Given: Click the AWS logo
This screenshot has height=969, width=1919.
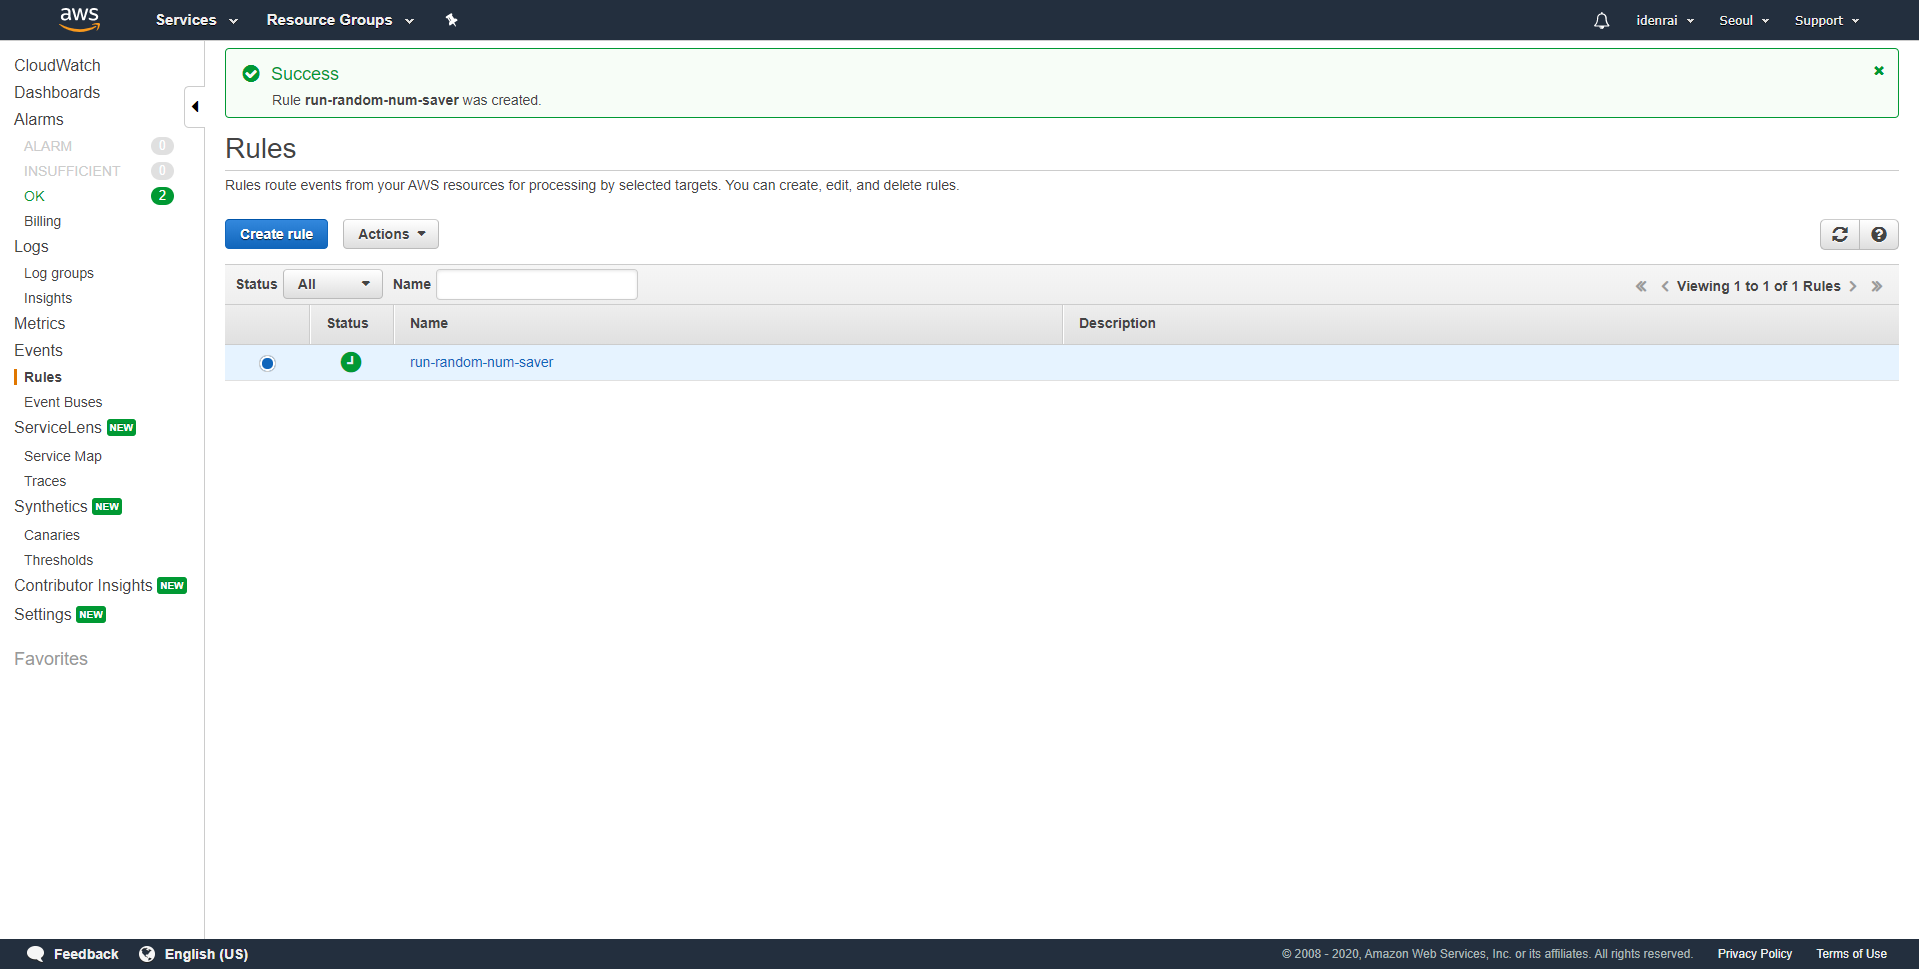Looking at the screenshot, I should click(80, 20).
